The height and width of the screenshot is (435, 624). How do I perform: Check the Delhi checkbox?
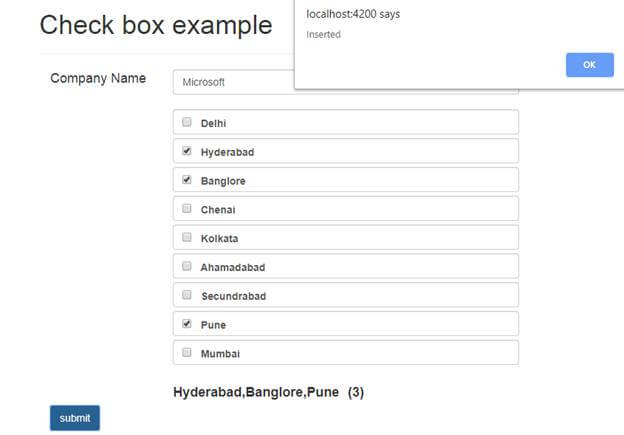pos(187,122)
